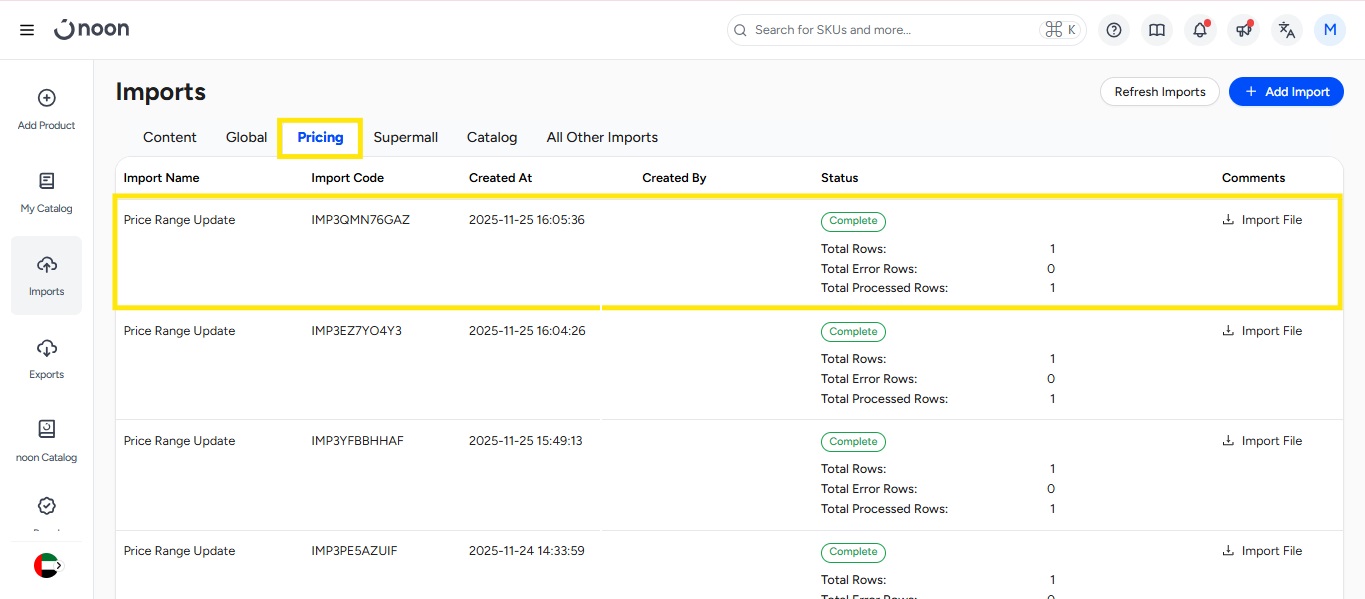
Task: Open the guide book icon
Action: (1157, 30)
